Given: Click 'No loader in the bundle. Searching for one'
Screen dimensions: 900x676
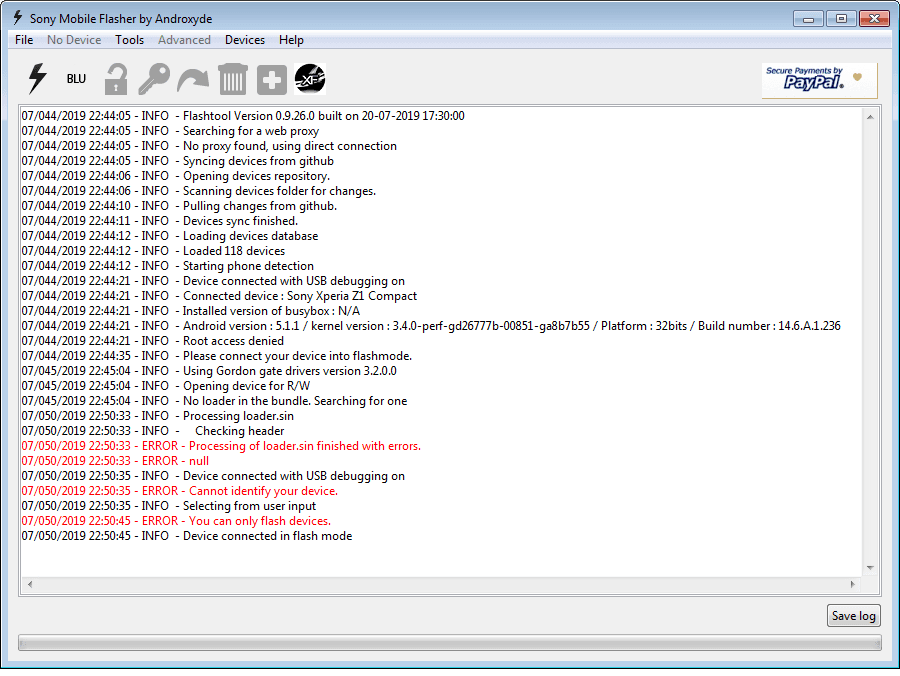Looking at the screenshot, I should (x=215, y=401).
